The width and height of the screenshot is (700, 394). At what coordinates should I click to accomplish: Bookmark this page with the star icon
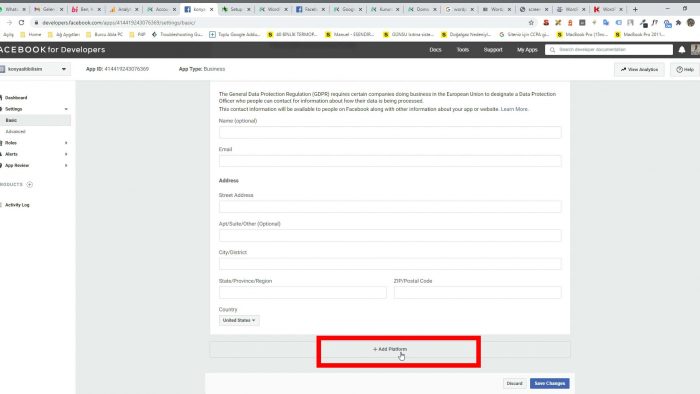531,23
